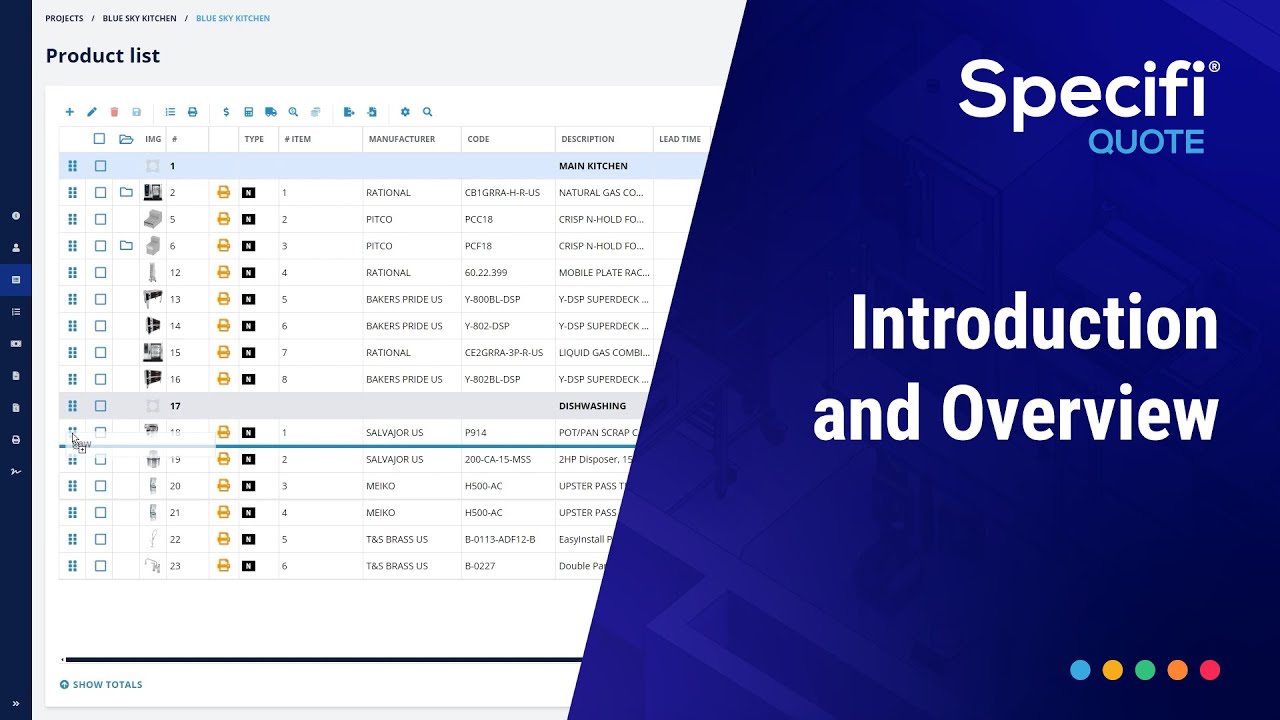Click the drag handle of the MAIN KITCHEN row
The width and height of the screenshot is (1280, 720).
pyautogui.click(x=72, y=166)
